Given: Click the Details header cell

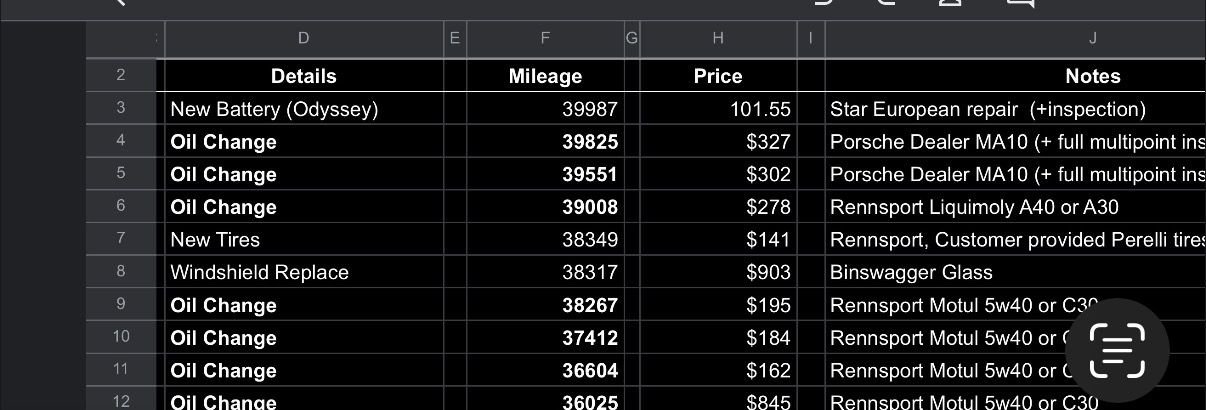Looking at the screenshot, I should click(x=303, y=76).
